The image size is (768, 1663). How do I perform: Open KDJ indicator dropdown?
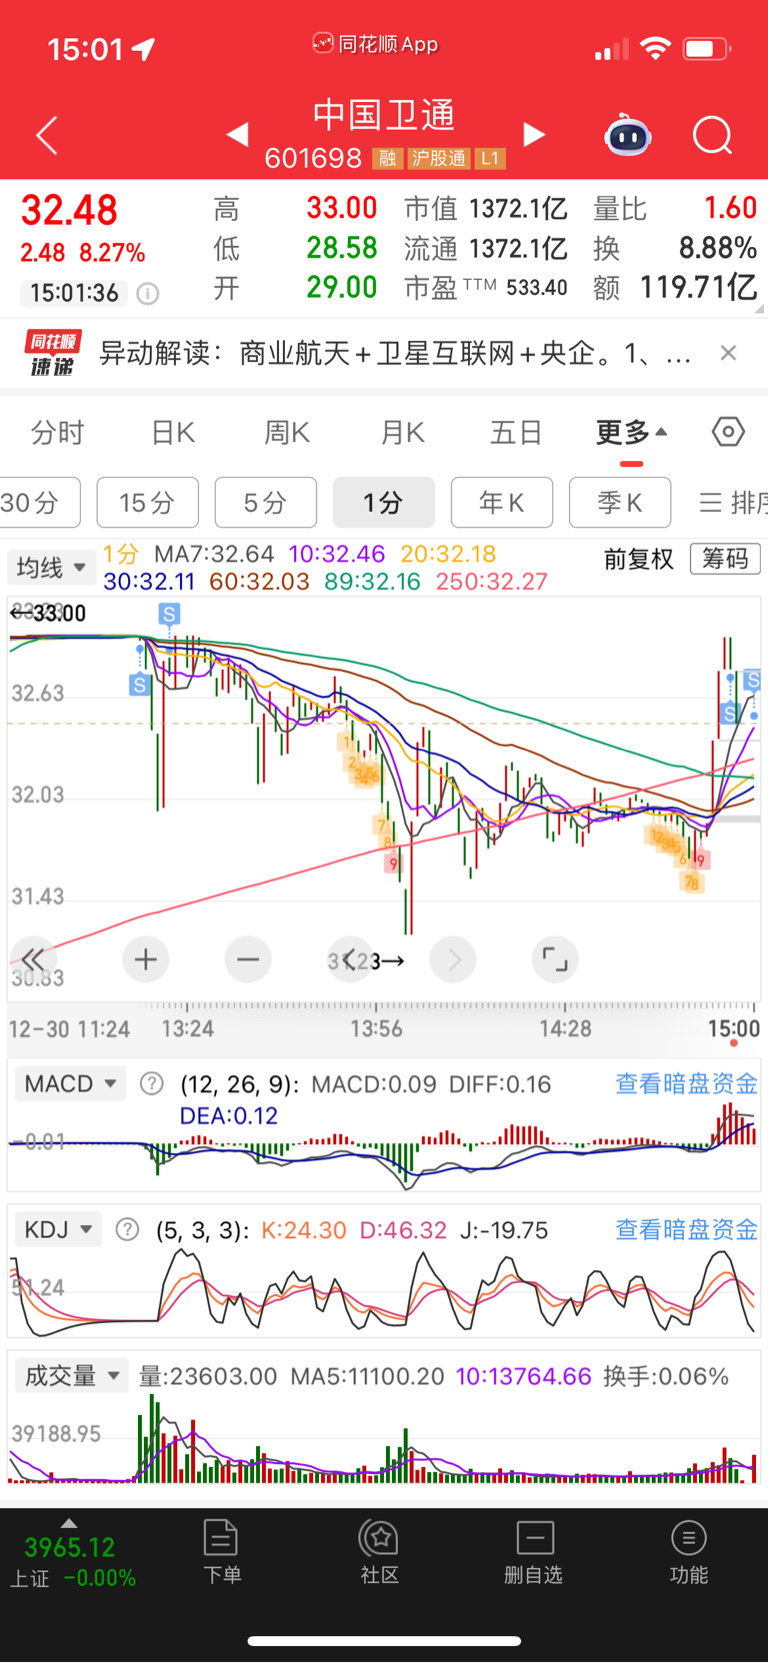(x=58, y=1230)
